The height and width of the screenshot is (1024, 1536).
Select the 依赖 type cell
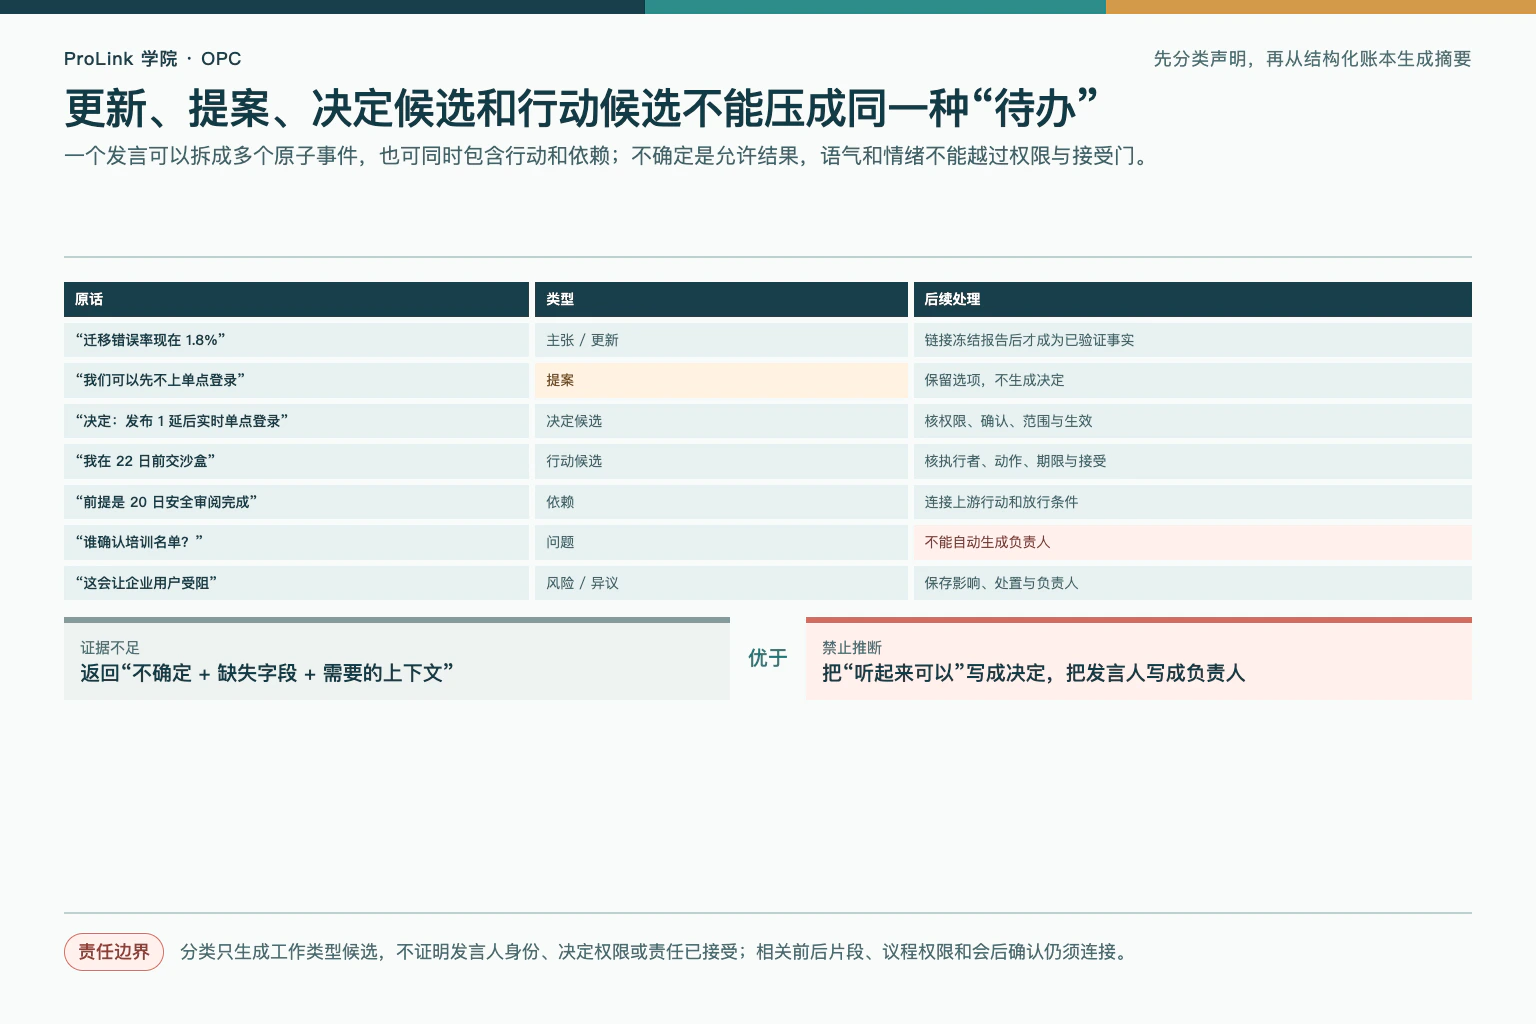721,502
